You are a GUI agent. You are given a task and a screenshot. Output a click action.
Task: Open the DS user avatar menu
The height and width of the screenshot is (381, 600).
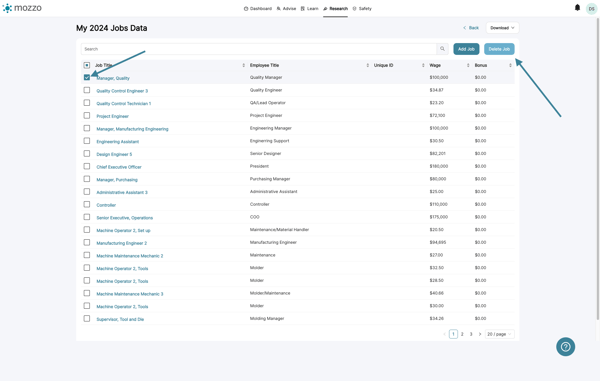pyautogui.click(x=592, y=9)
